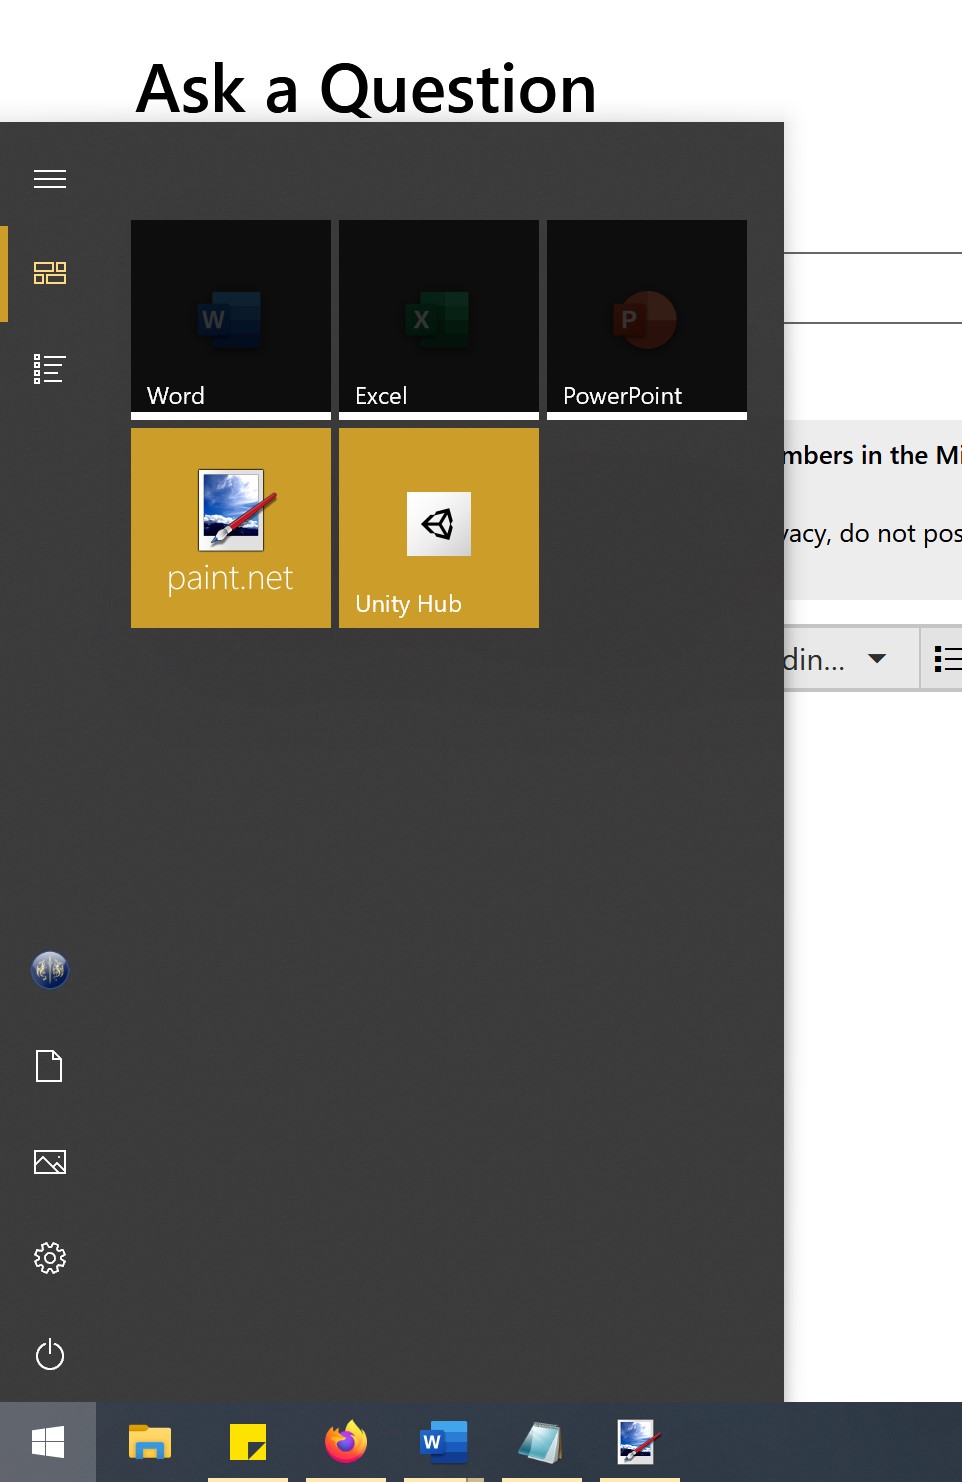Switch to paint.net on the taskbar
Screen dimensions: 962x1482
point(640,1442)
